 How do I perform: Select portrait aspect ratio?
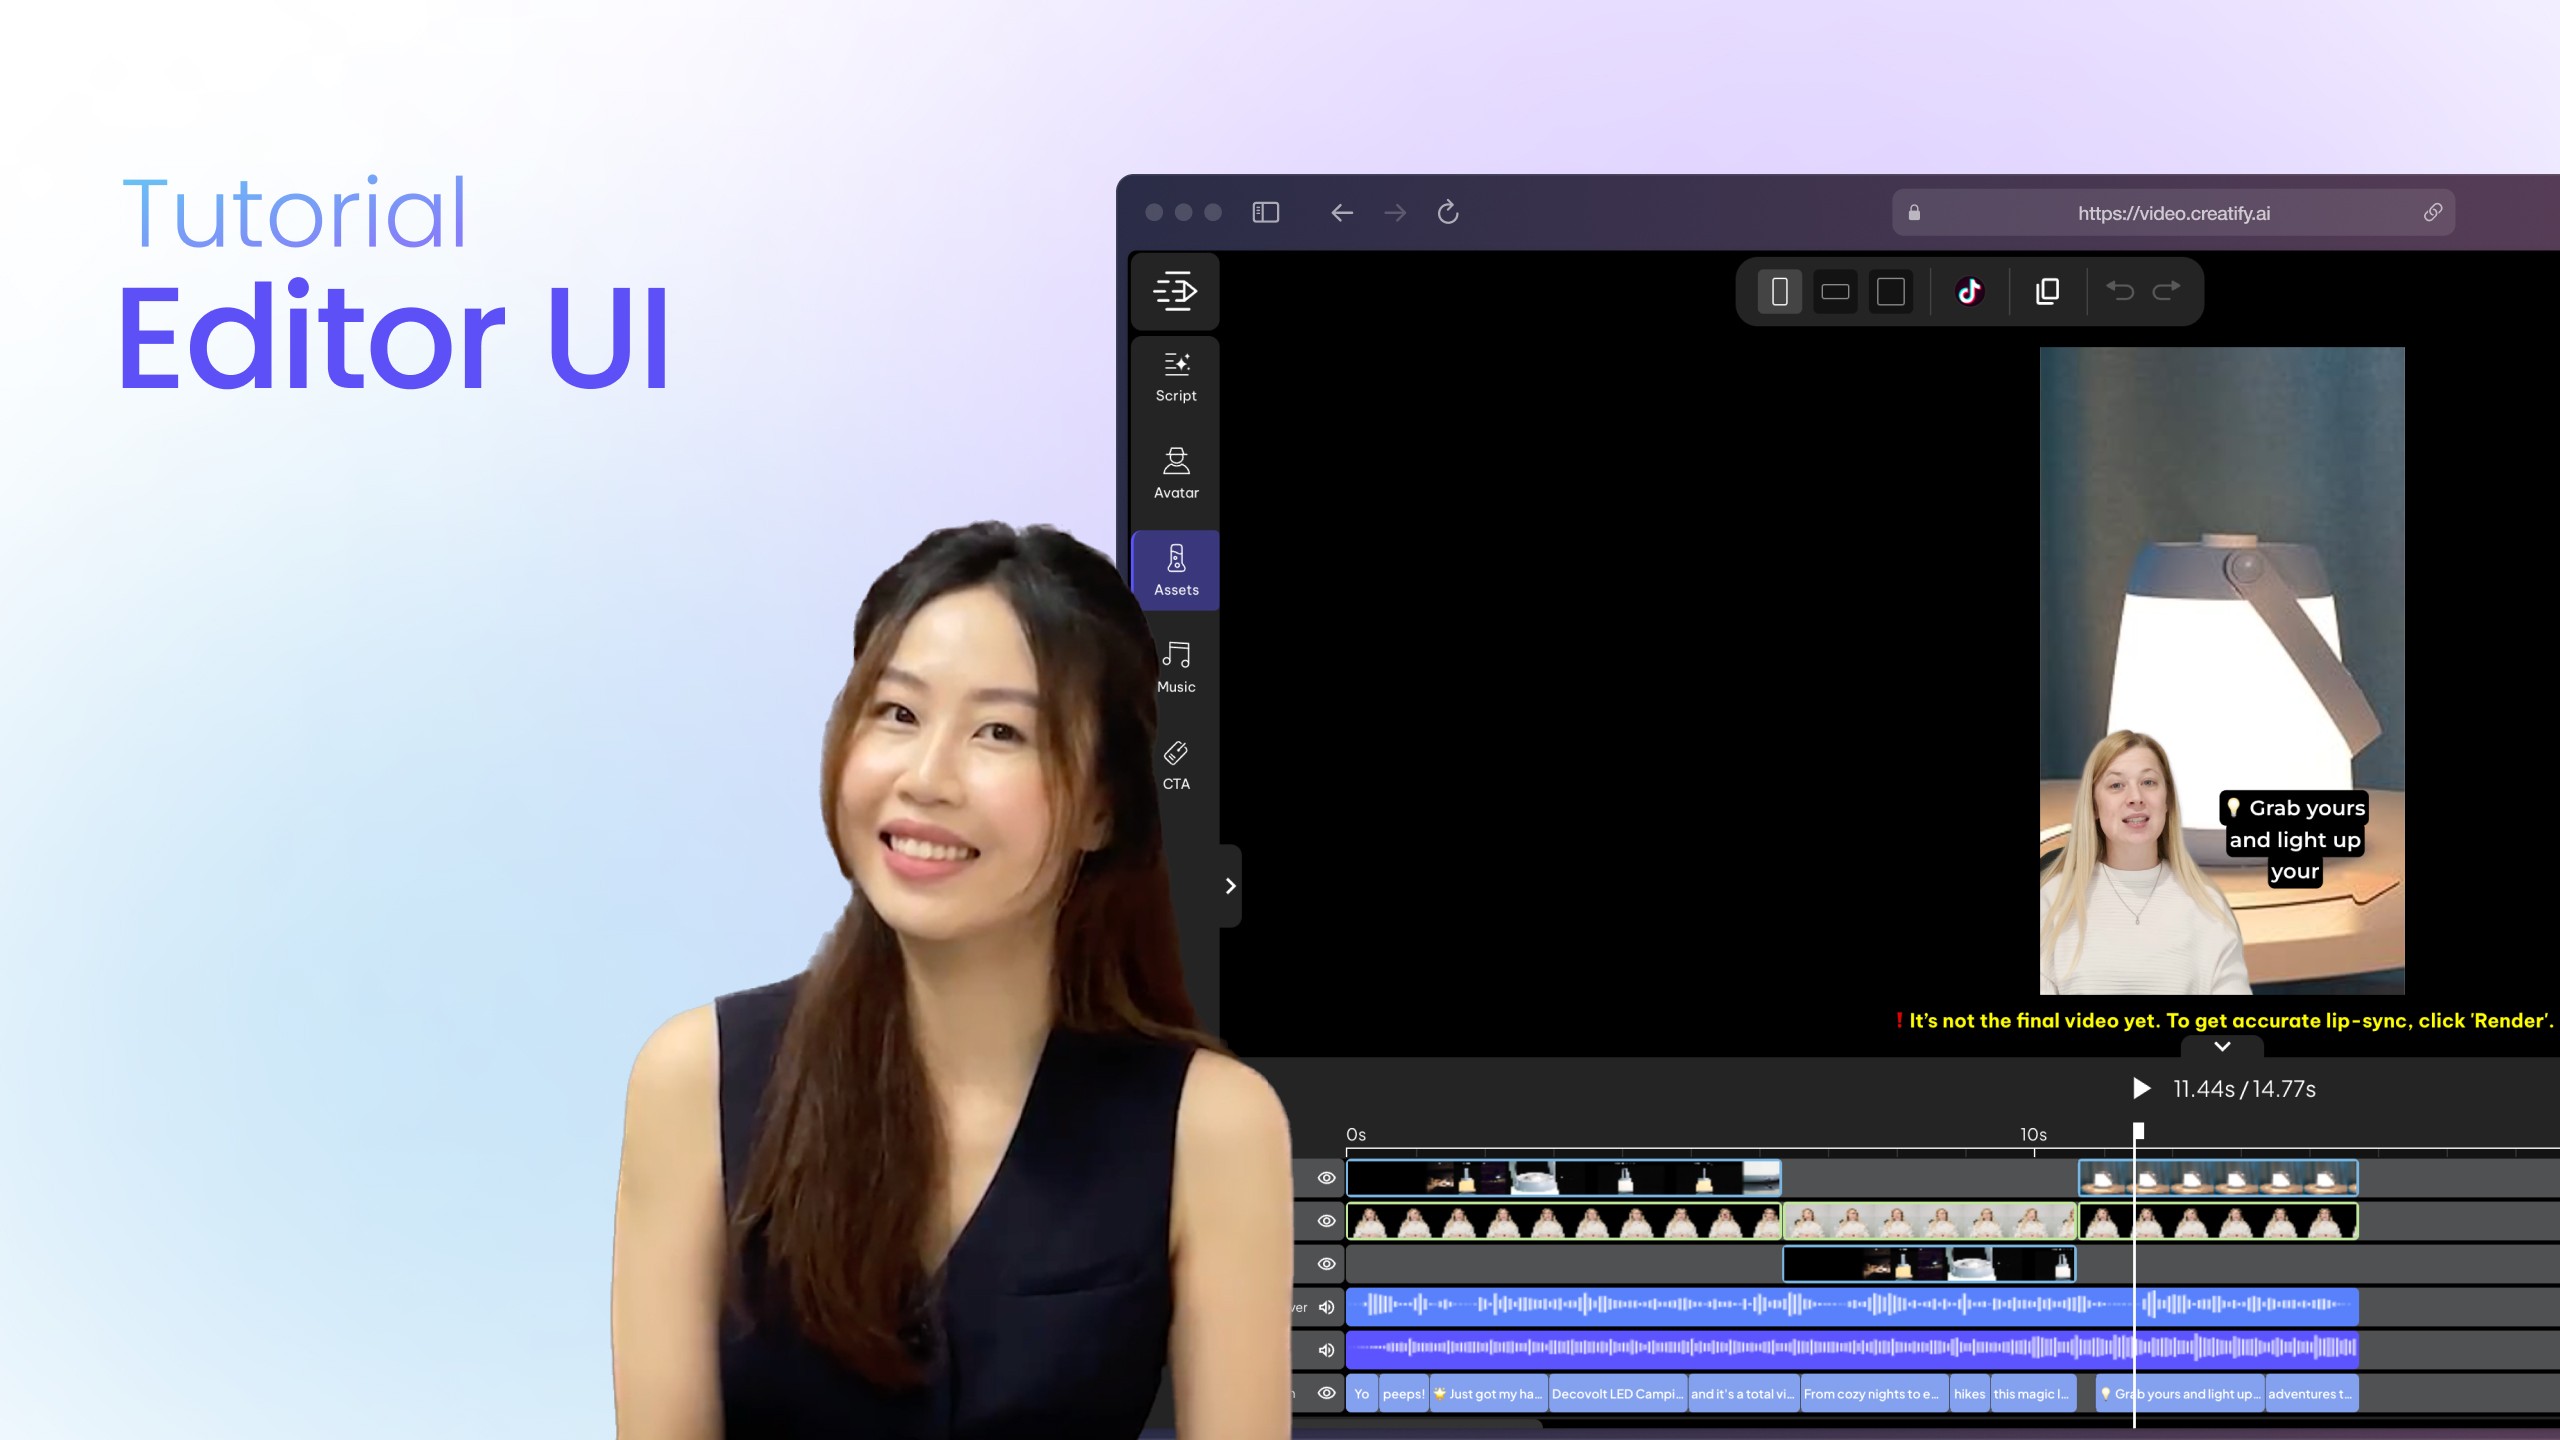click(1779, 292)
